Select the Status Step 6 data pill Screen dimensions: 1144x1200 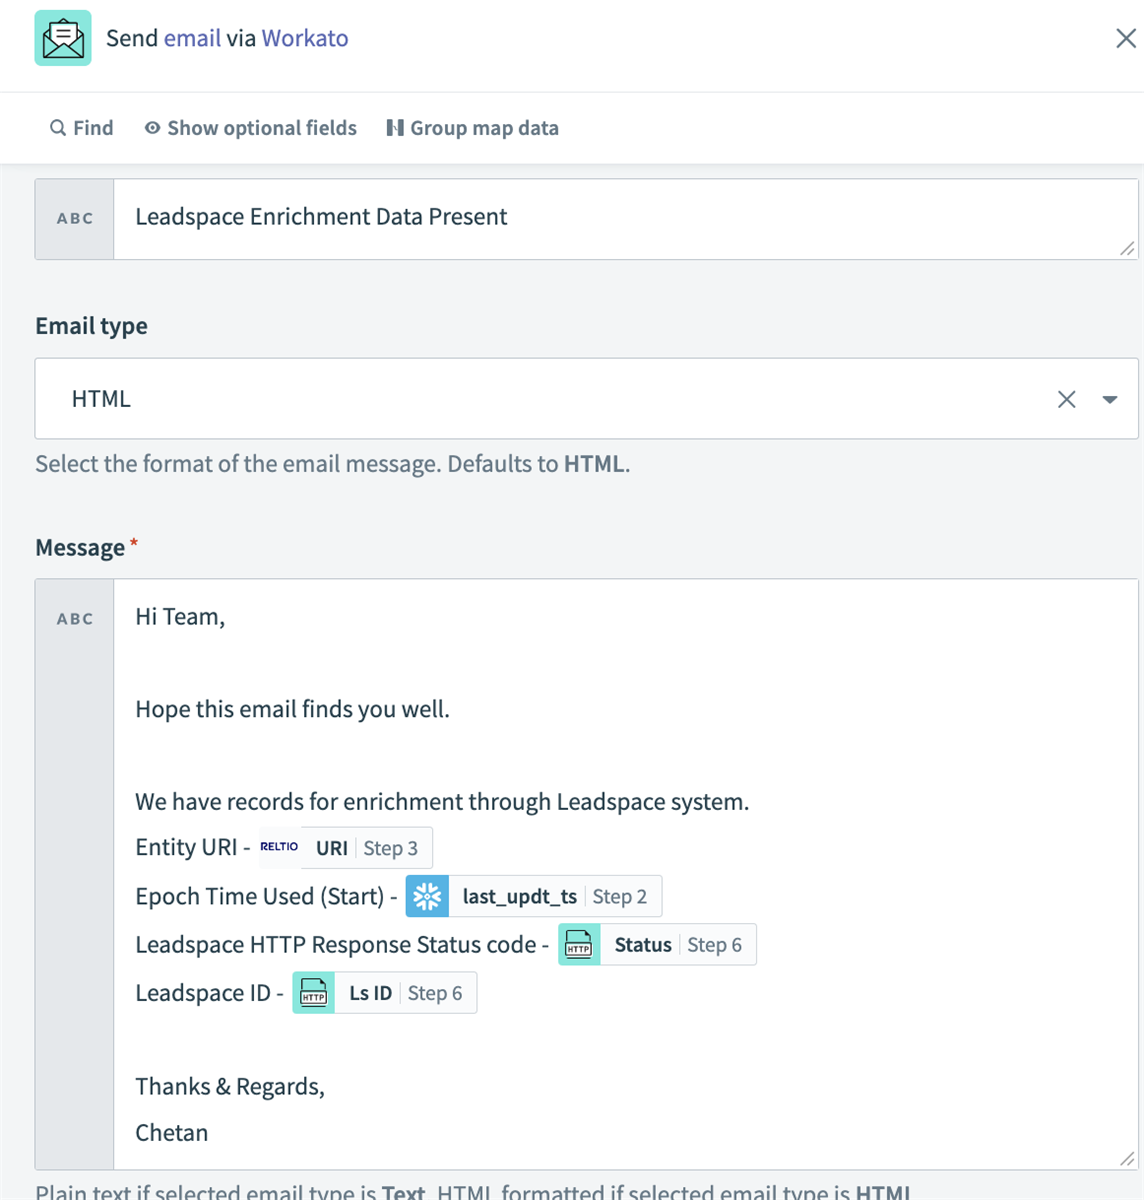[x=657, y=944]
